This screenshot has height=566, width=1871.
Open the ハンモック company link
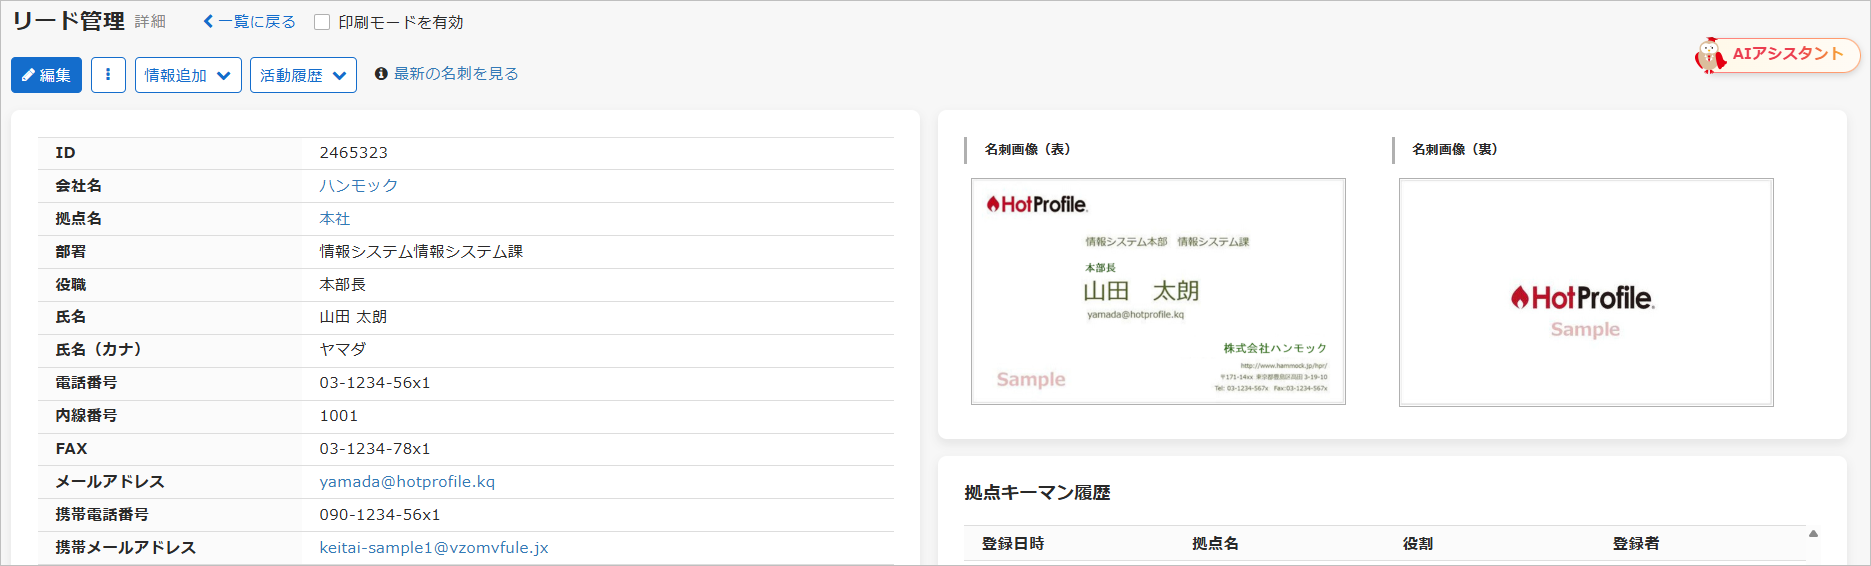[x=358, y=186]
